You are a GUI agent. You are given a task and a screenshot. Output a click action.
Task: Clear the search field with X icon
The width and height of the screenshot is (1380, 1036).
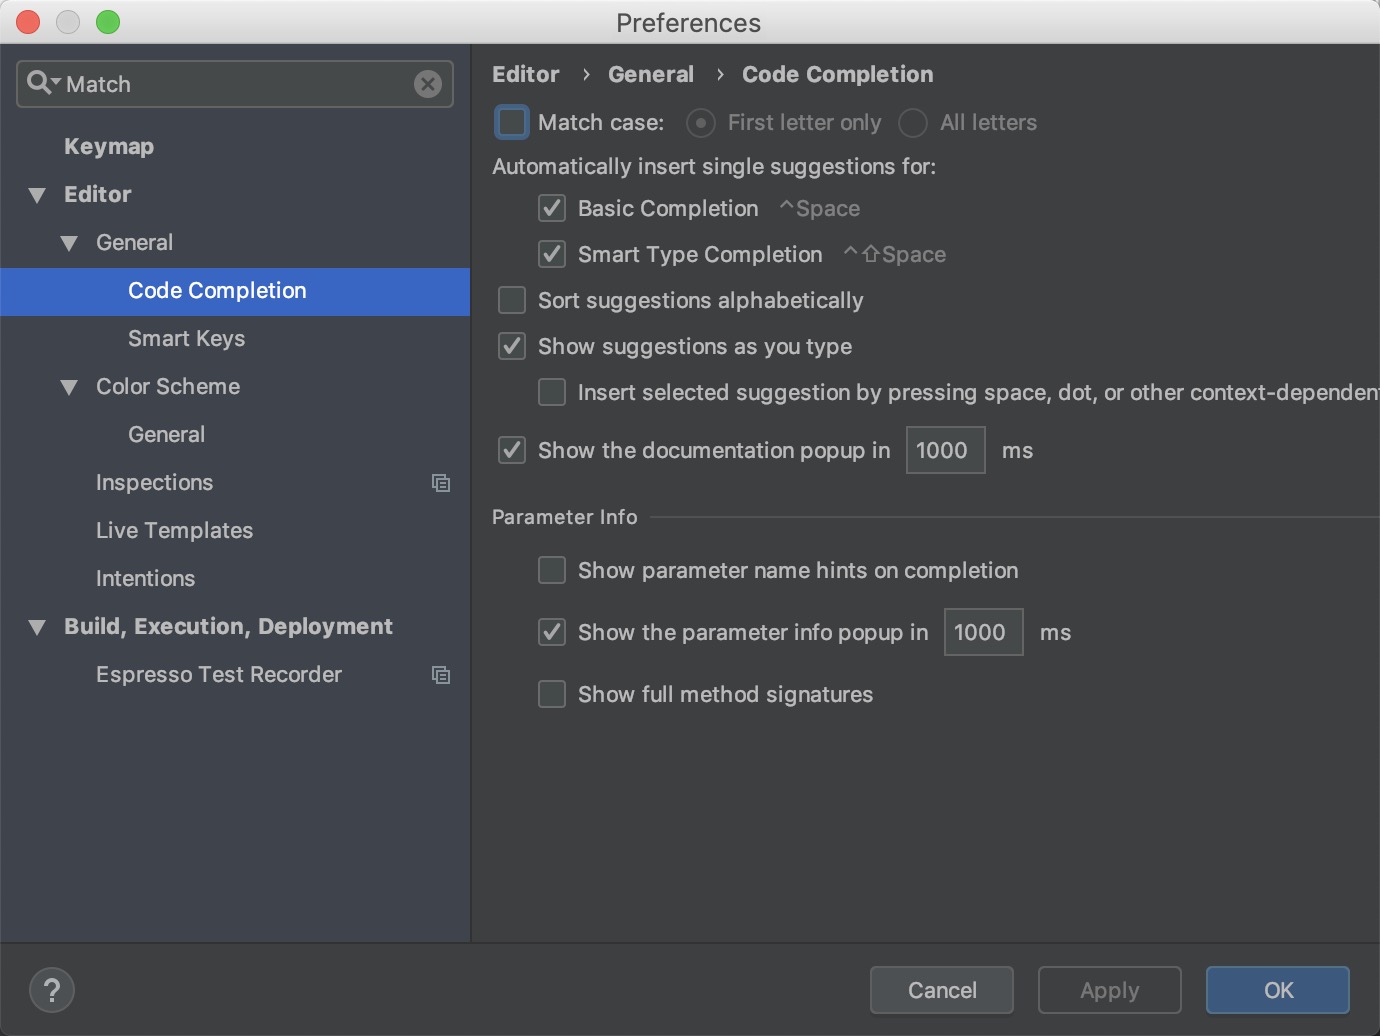click(x=428, y=84)
